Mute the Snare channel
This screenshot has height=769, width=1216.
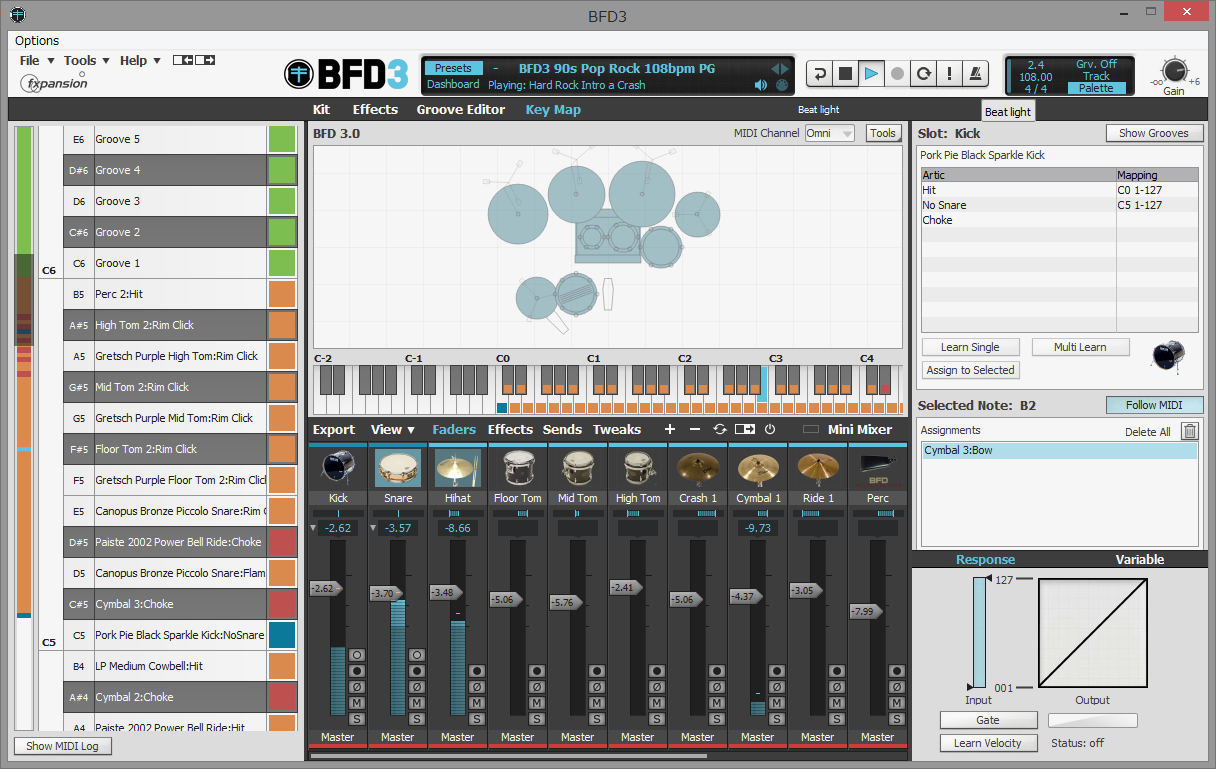pyautogui.click(x=417, y=703)
